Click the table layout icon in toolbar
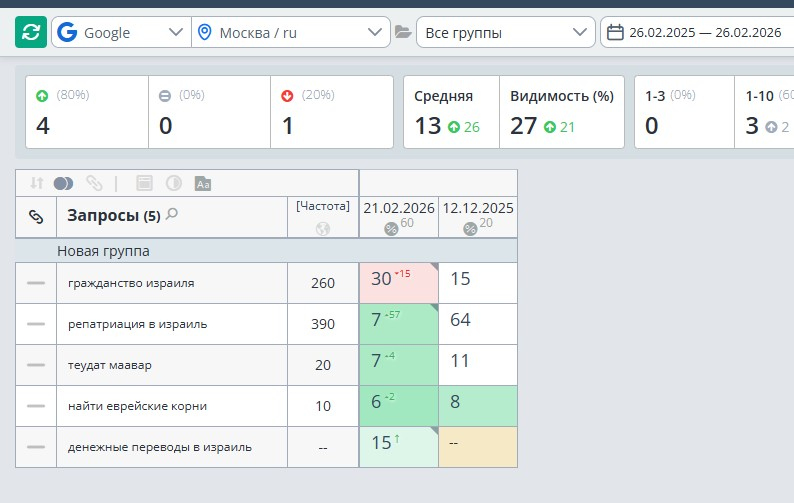794x503 pixels. (x=144, y=183)
